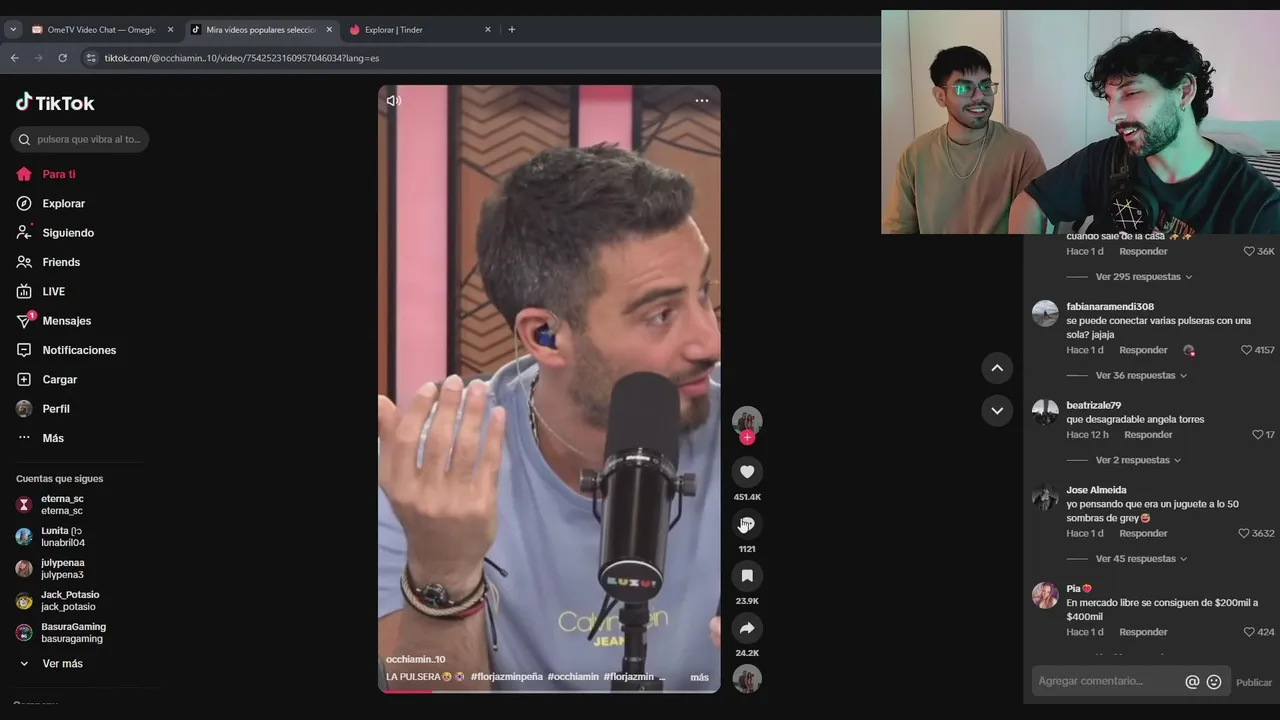Expand Ver 2 respuestas
The height and width of the screenshot is (720, 1280).
click(x=1138, y=460)
